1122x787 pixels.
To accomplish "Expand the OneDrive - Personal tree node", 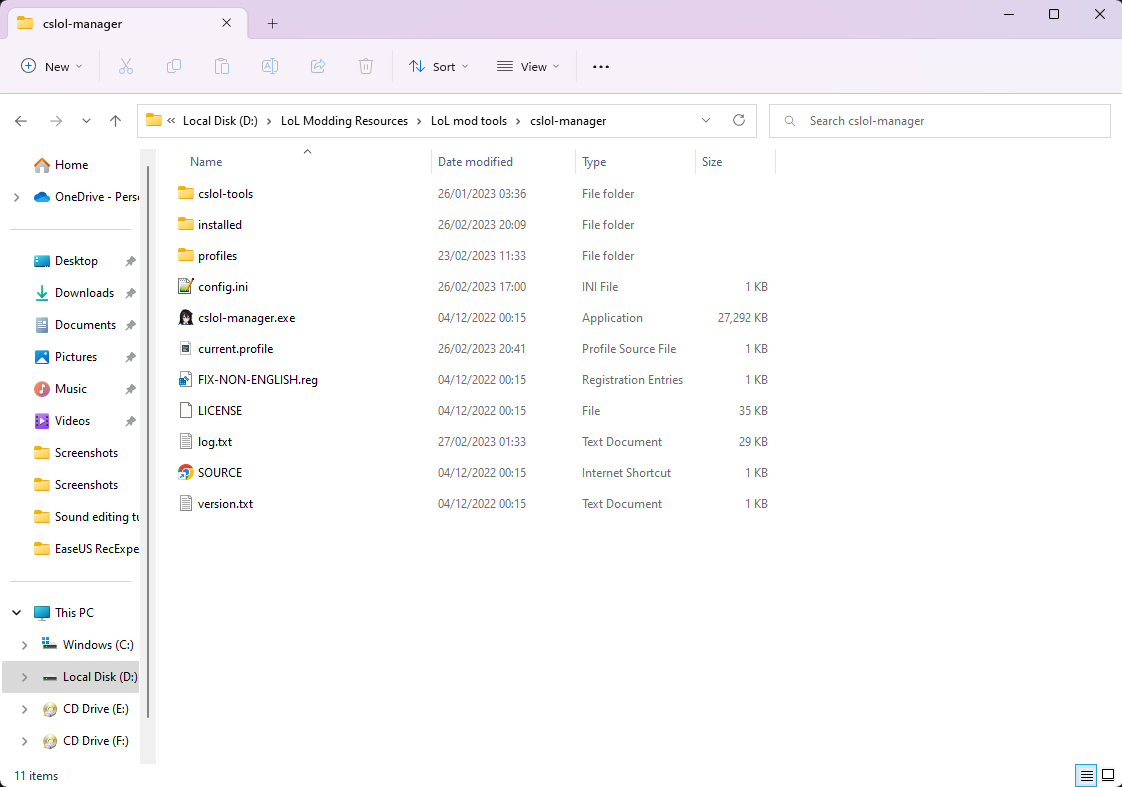I will click(16, 197).
